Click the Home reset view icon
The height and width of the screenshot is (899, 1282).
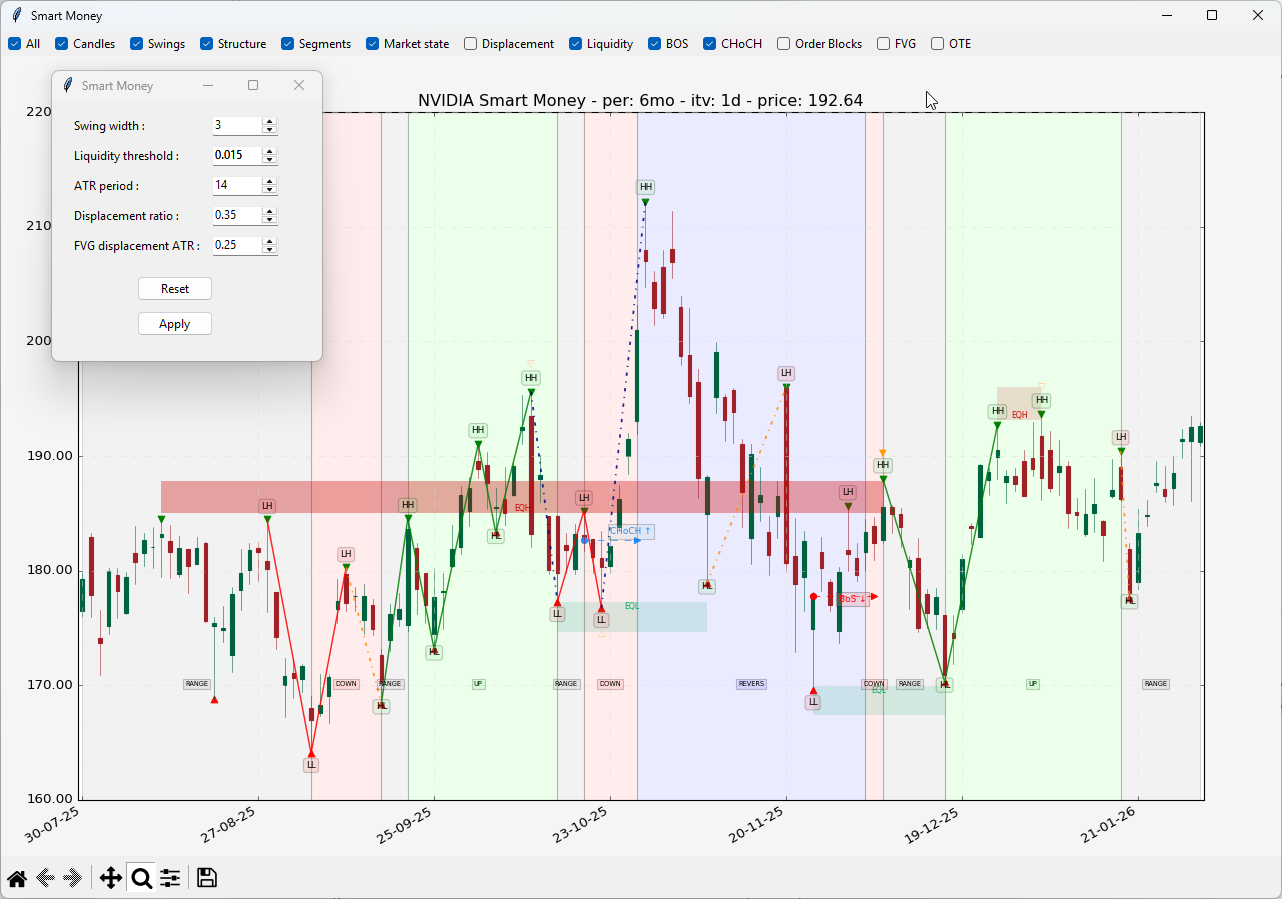tap(17, 878)
